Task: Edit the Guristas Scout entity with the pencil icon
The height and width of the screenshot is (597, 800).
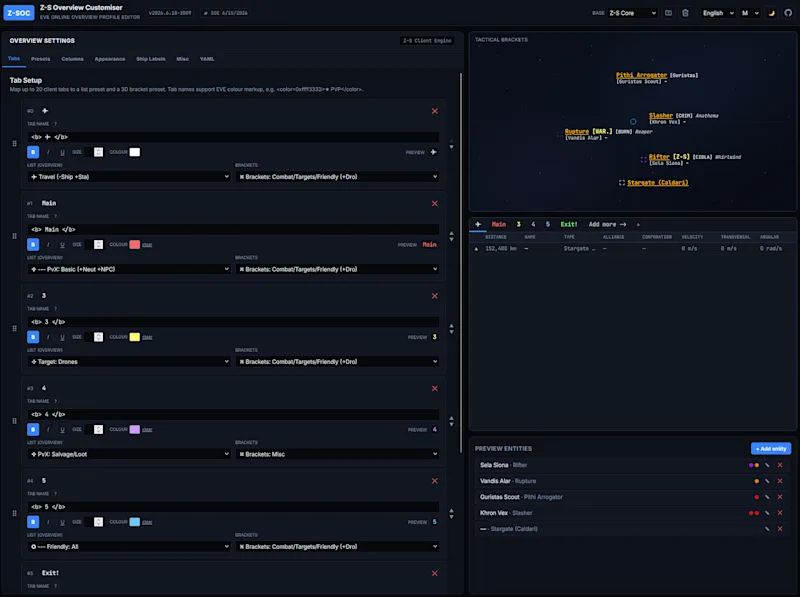Action: click(x=767, y=497)
